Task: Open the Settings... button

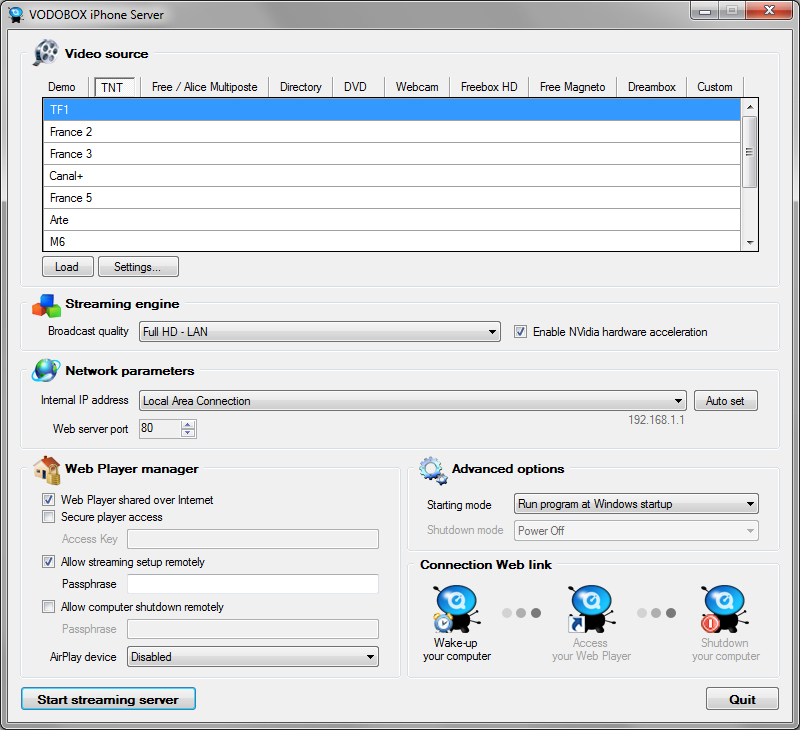Action: point(138,267)
